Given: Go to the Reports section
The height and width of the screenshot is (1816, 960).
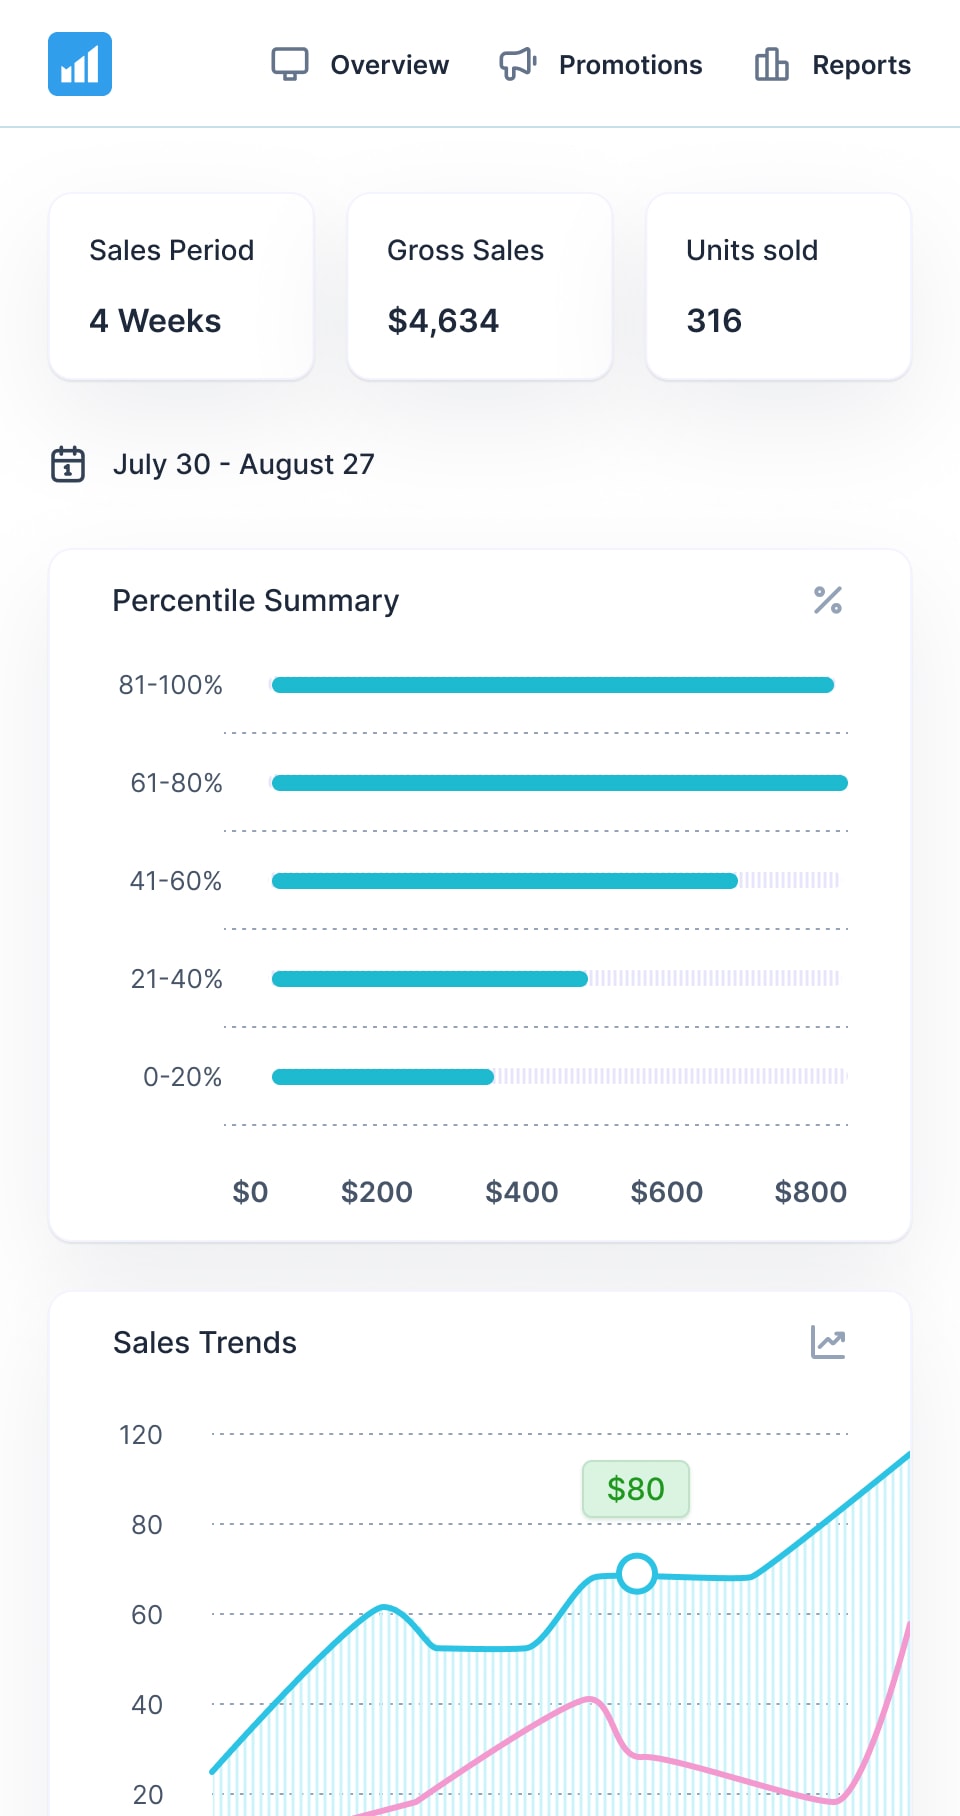Looking at the screenshot, I should [x=861, y=63].
